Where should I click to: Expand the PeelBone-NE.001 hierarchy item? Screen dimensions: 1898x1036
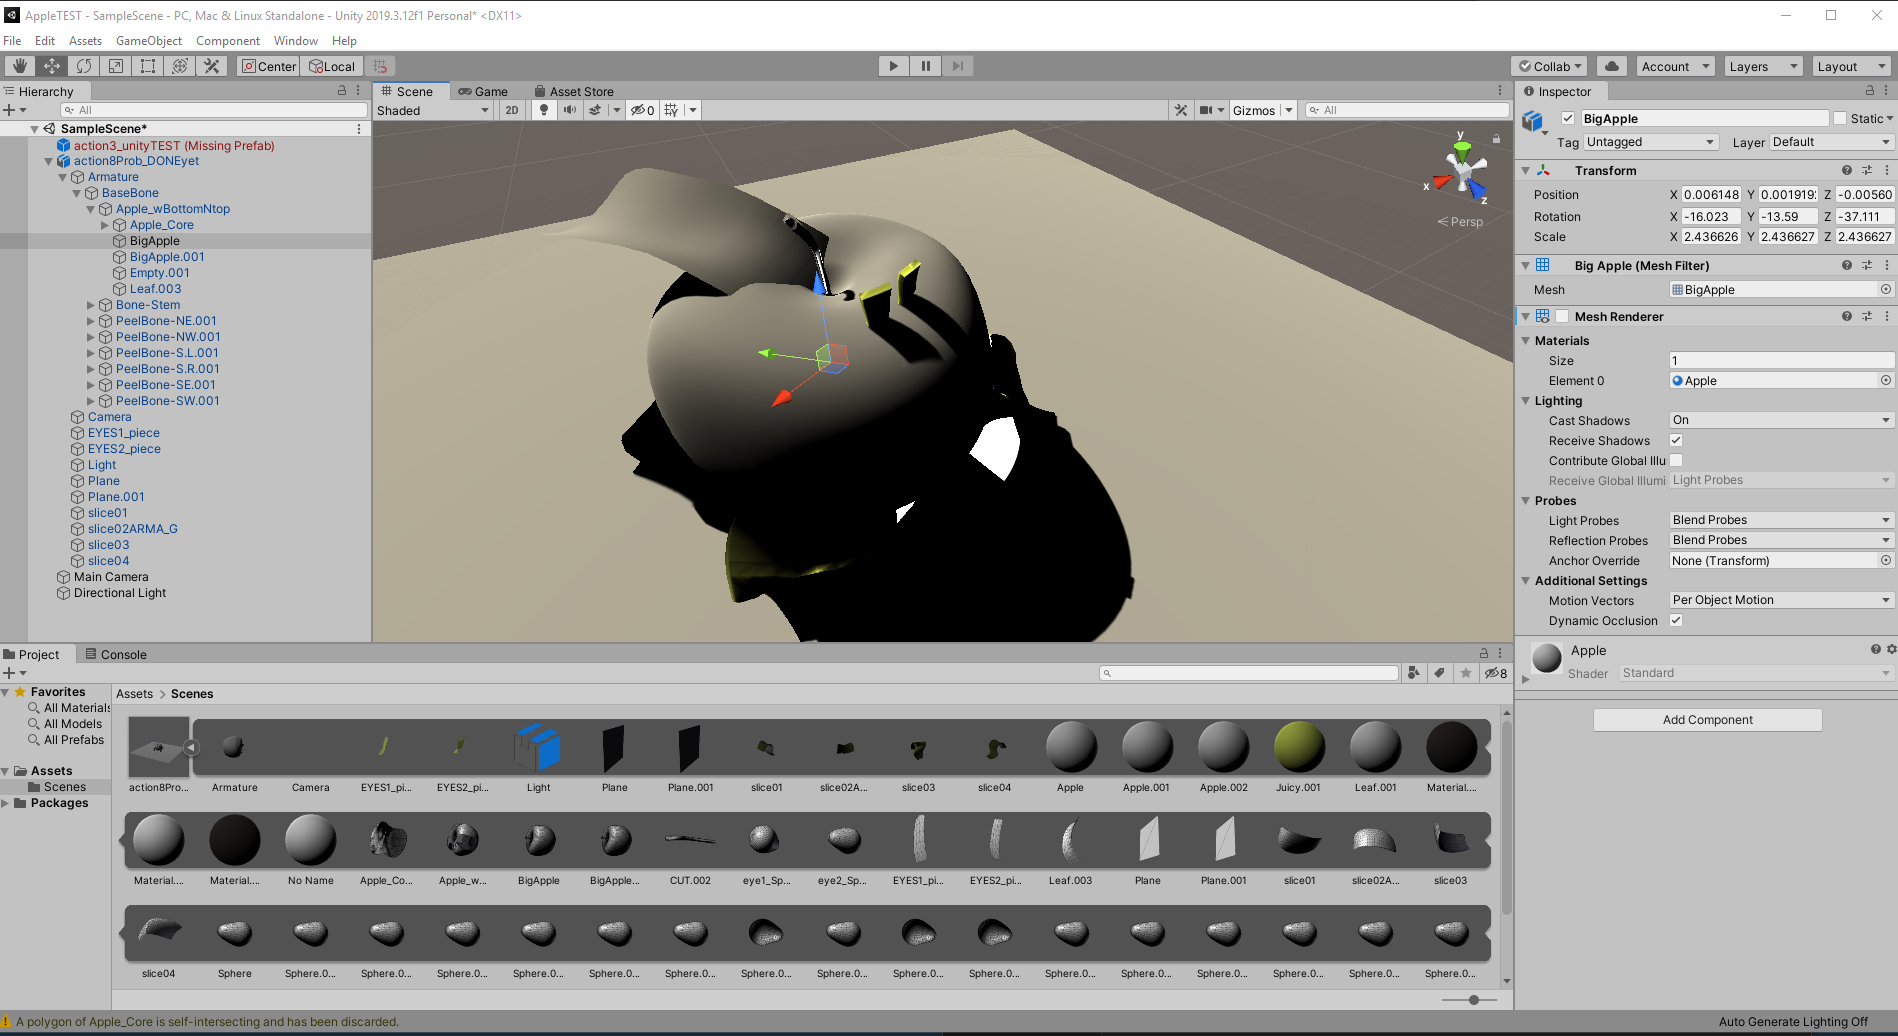(91, 321)
